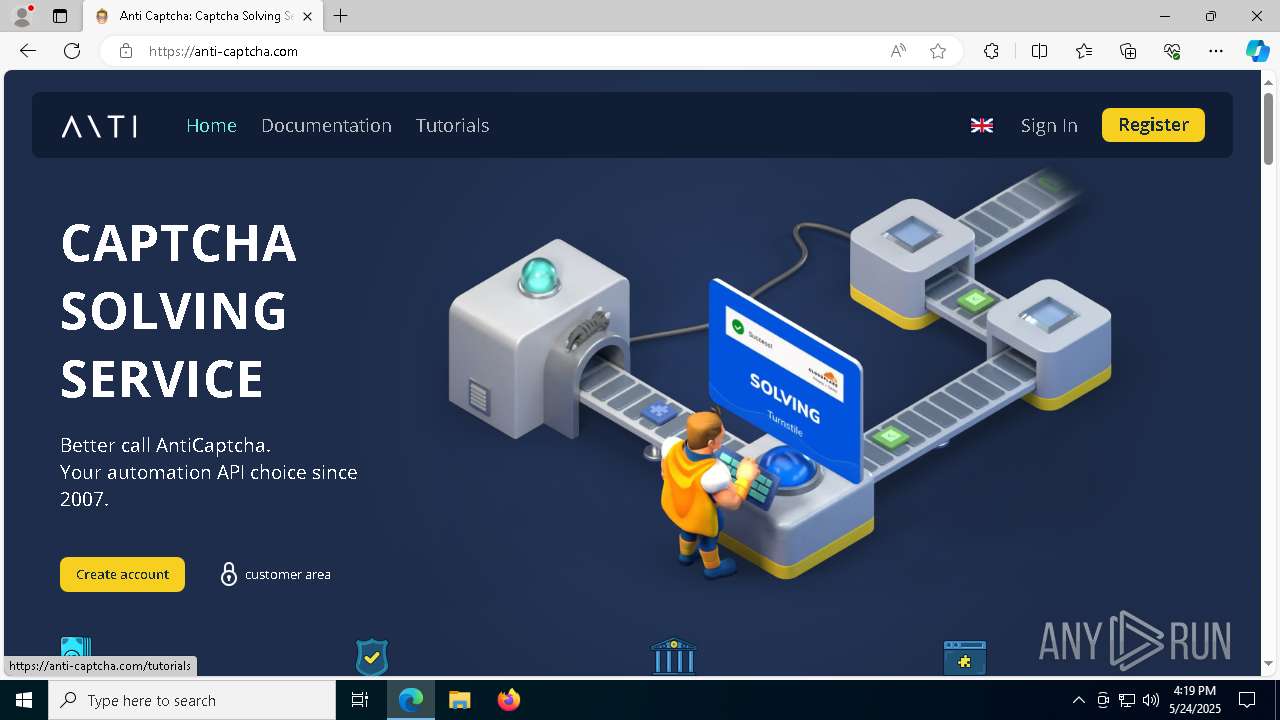
Task: Open the Copilot icon in Edge
Action: tap(1257, 51)
